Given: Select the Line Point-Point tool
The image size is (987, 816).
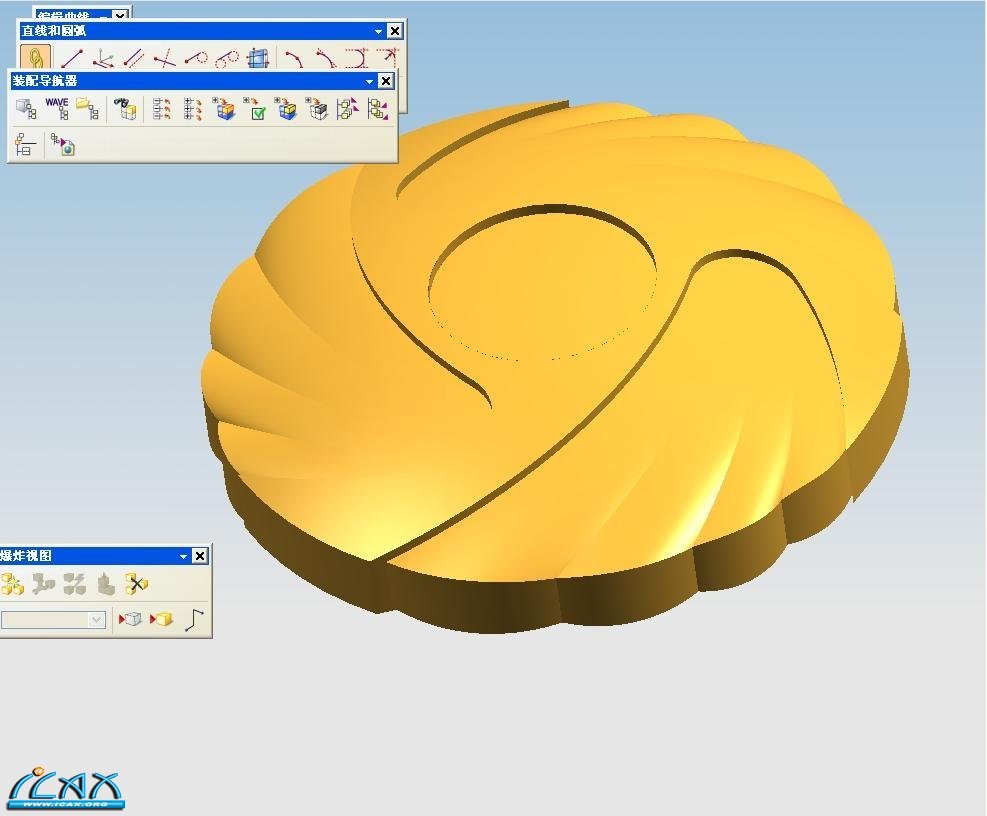Looking at the screenshot, I should click(x=72, y=59).
